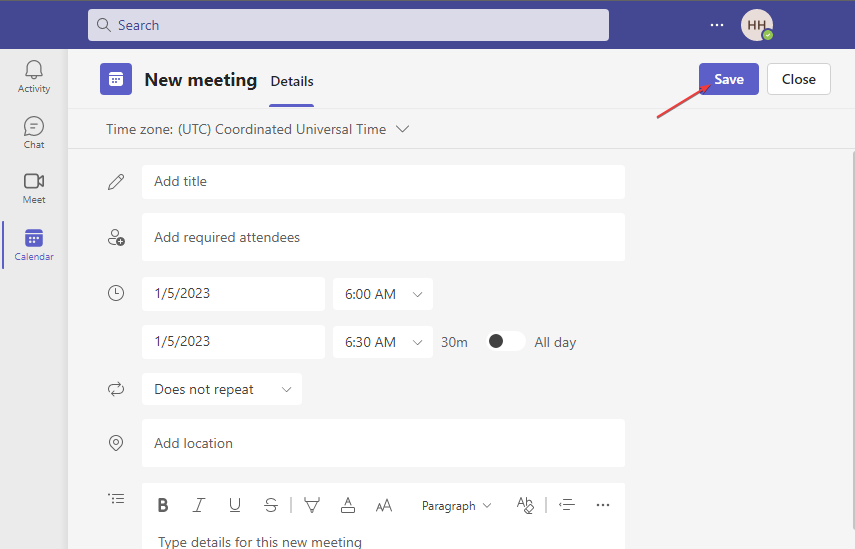Click the Add location field
Screen dimensions: 855x549
tap(383, 443)
